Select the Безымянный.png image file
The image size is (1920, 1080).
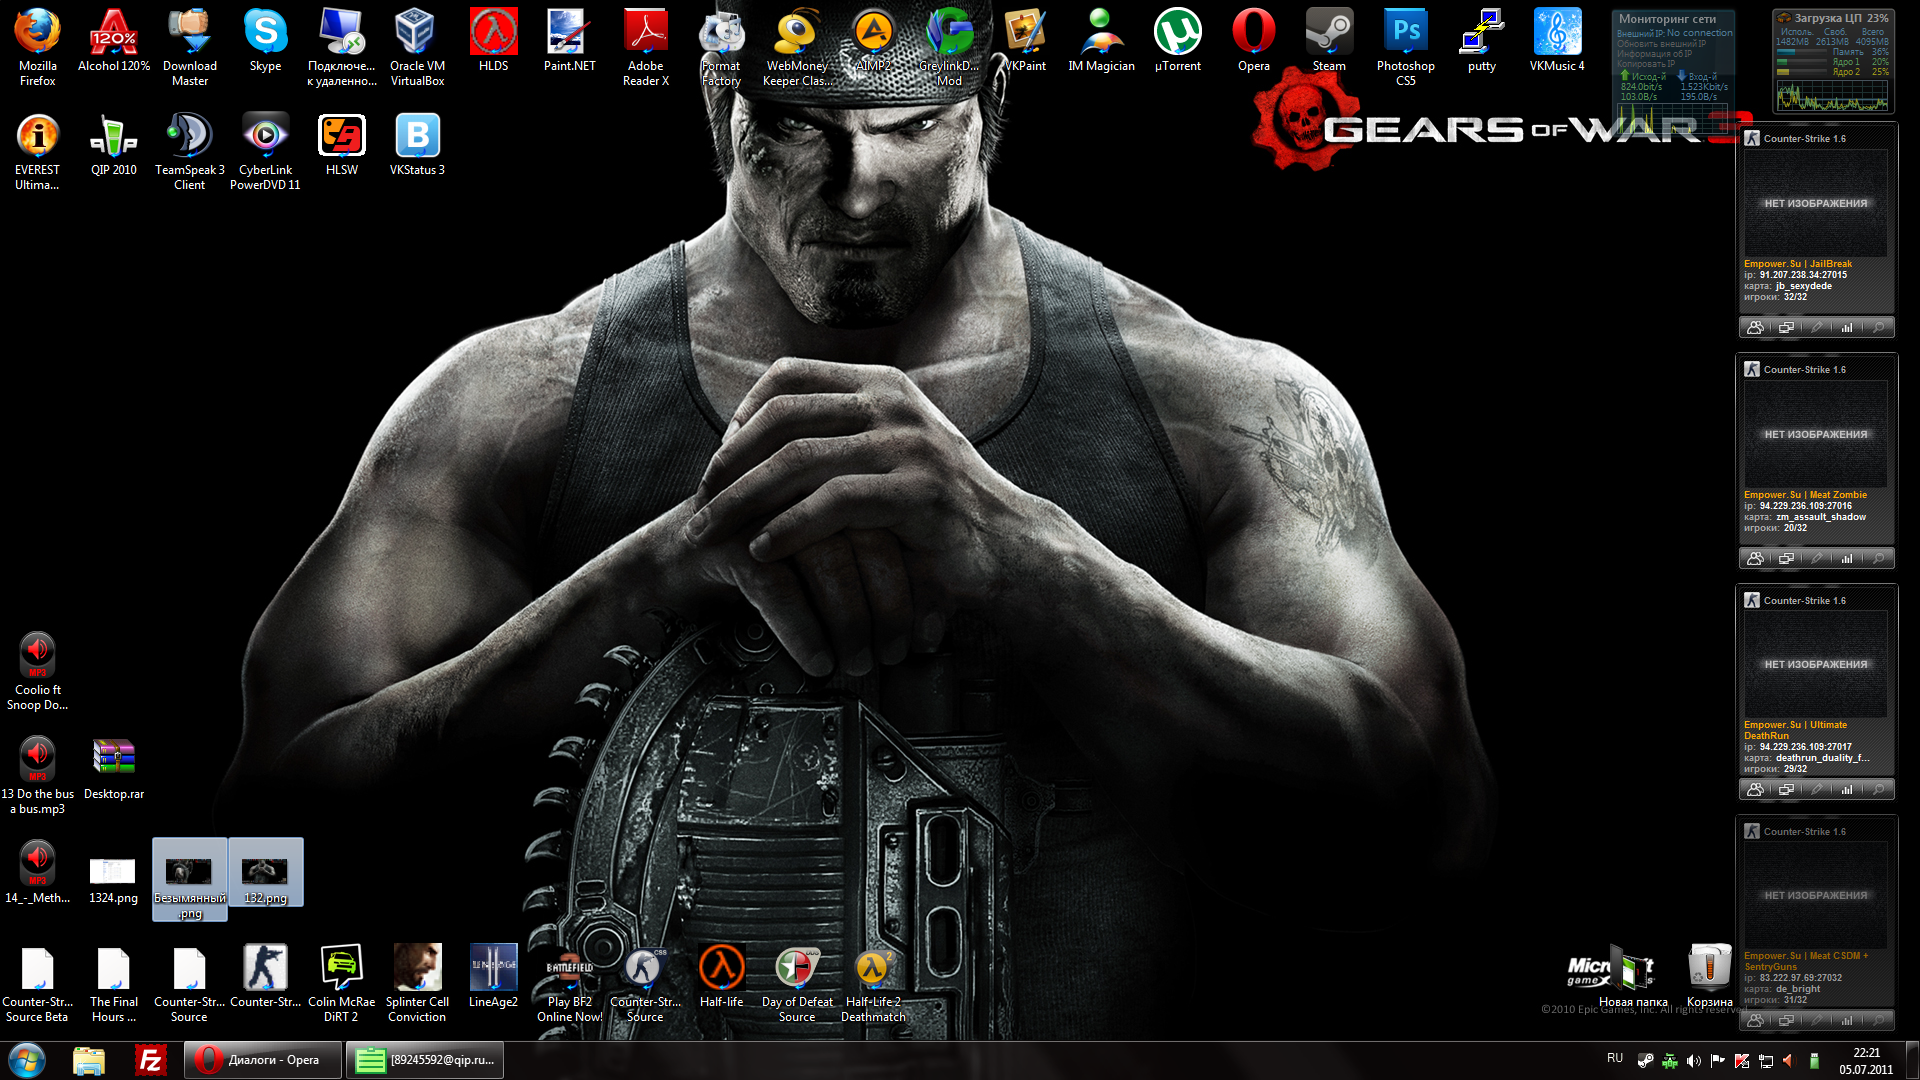190,879
